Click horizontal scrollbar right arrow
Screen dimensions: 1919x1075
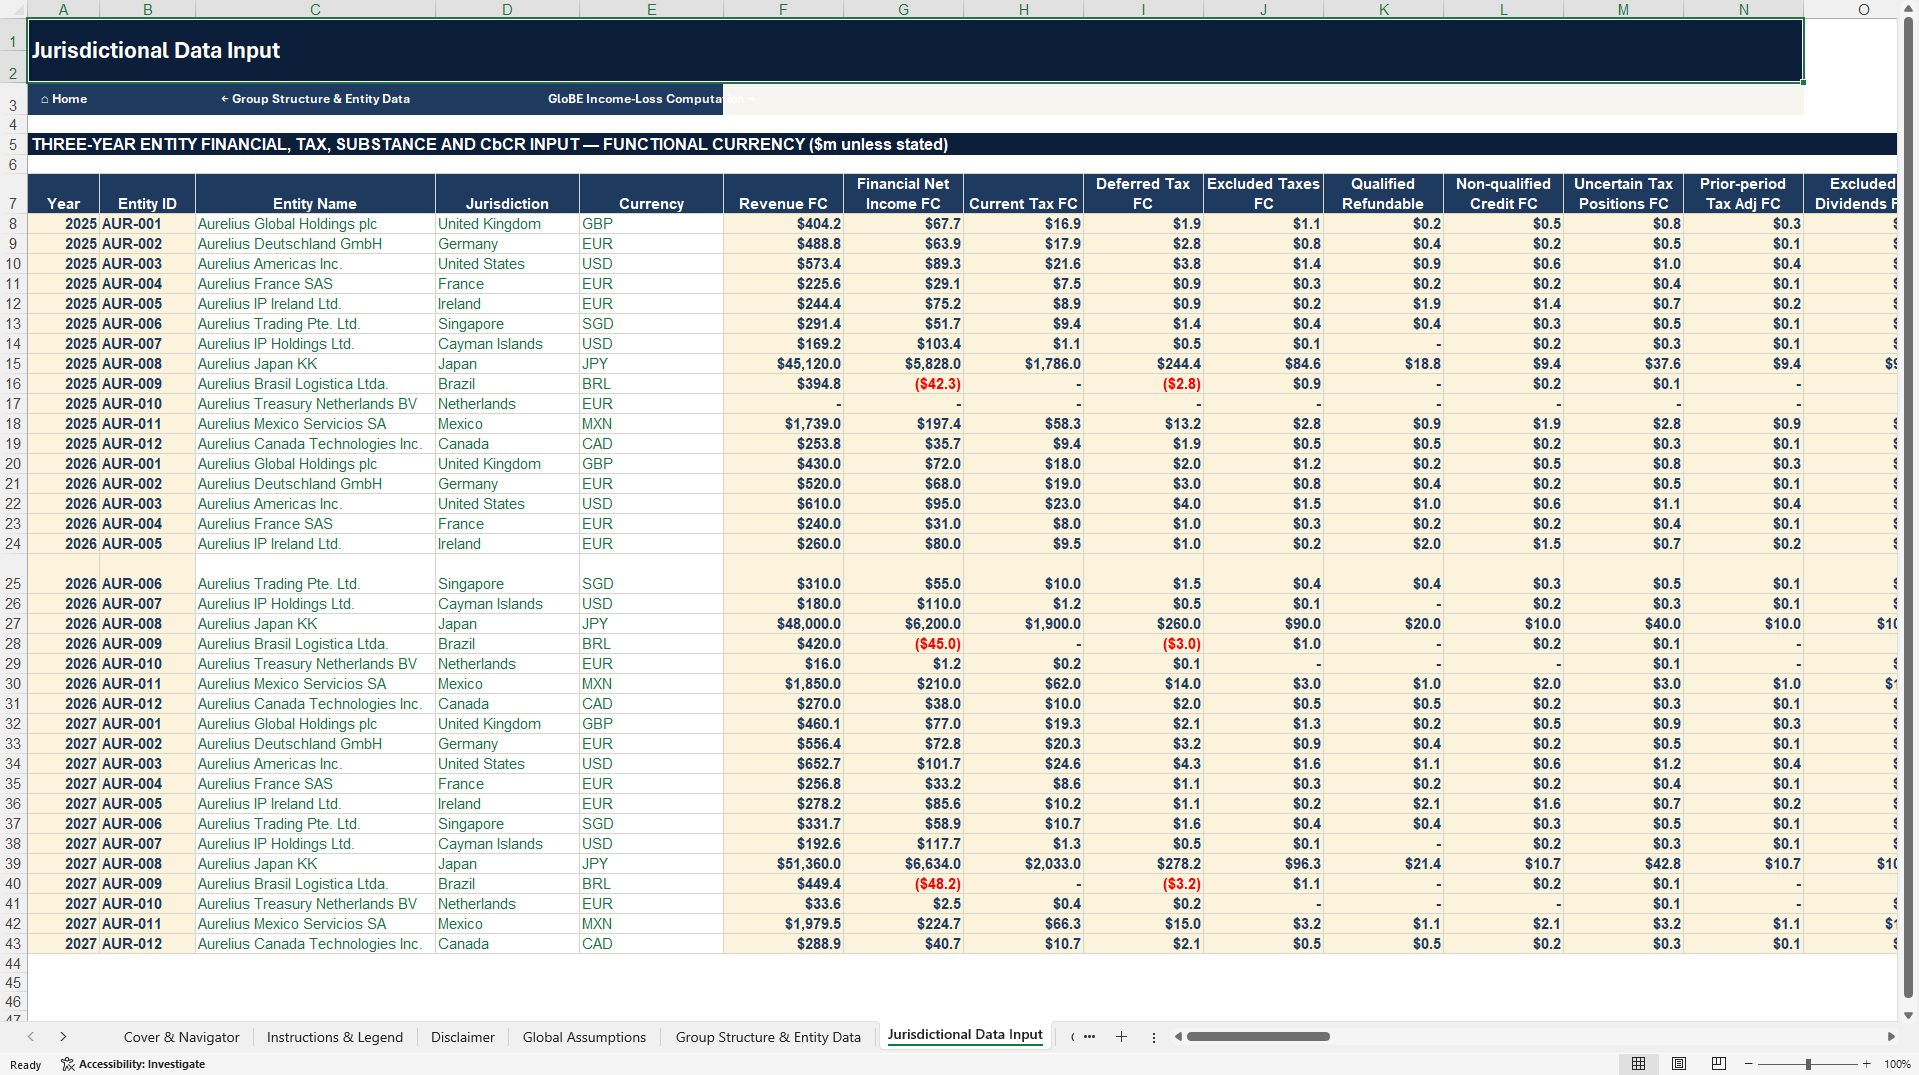(x=1891, y=1037)
